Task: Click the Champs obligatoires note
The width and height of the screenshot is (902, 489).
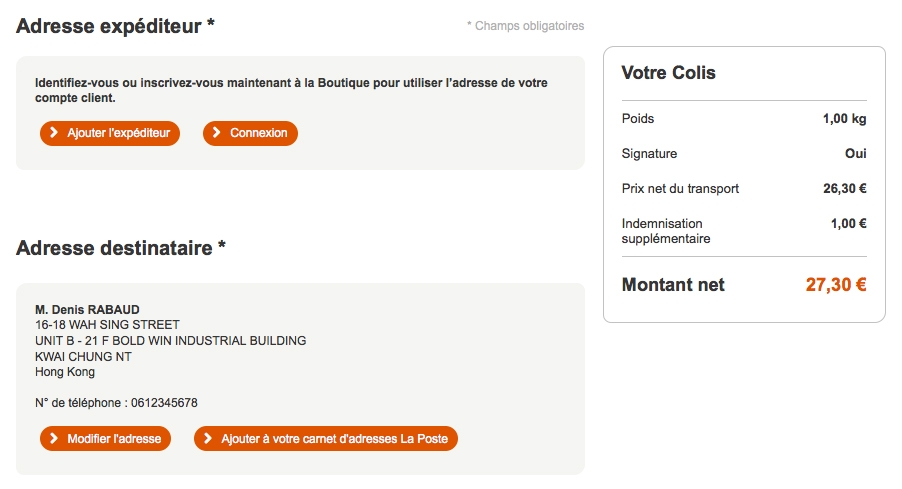Action: coord(525,26)
